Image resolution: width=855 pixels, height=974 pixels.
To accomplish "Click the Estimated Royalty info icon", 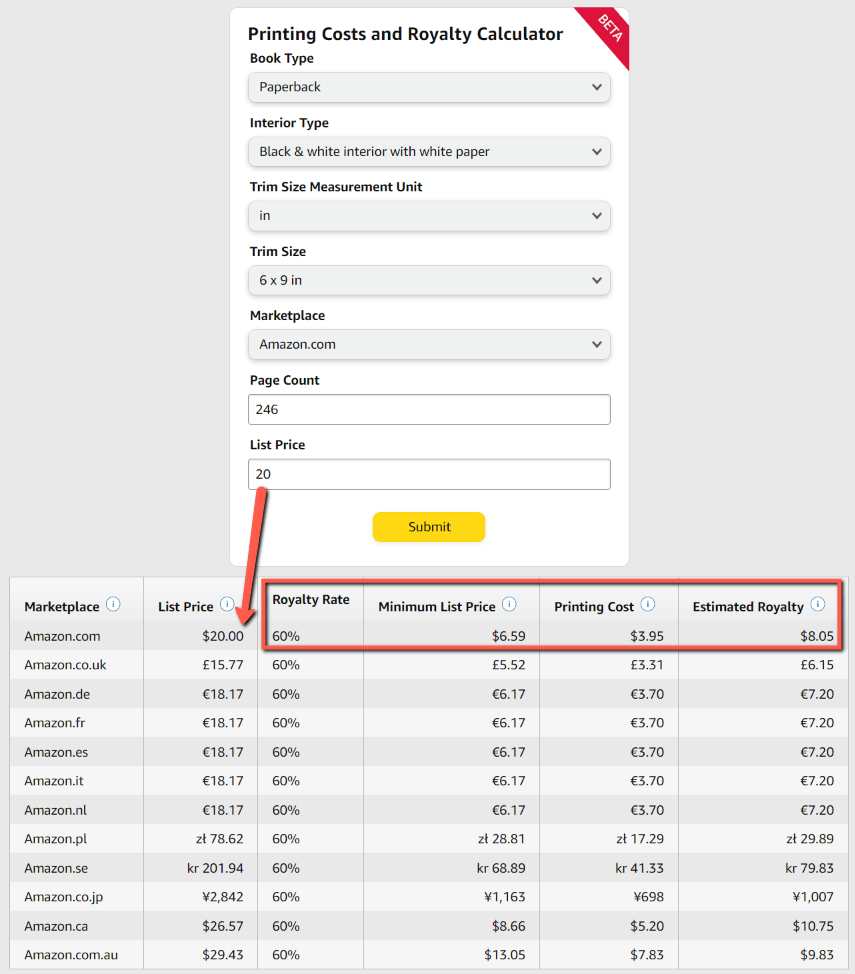I will click(818, 604).
